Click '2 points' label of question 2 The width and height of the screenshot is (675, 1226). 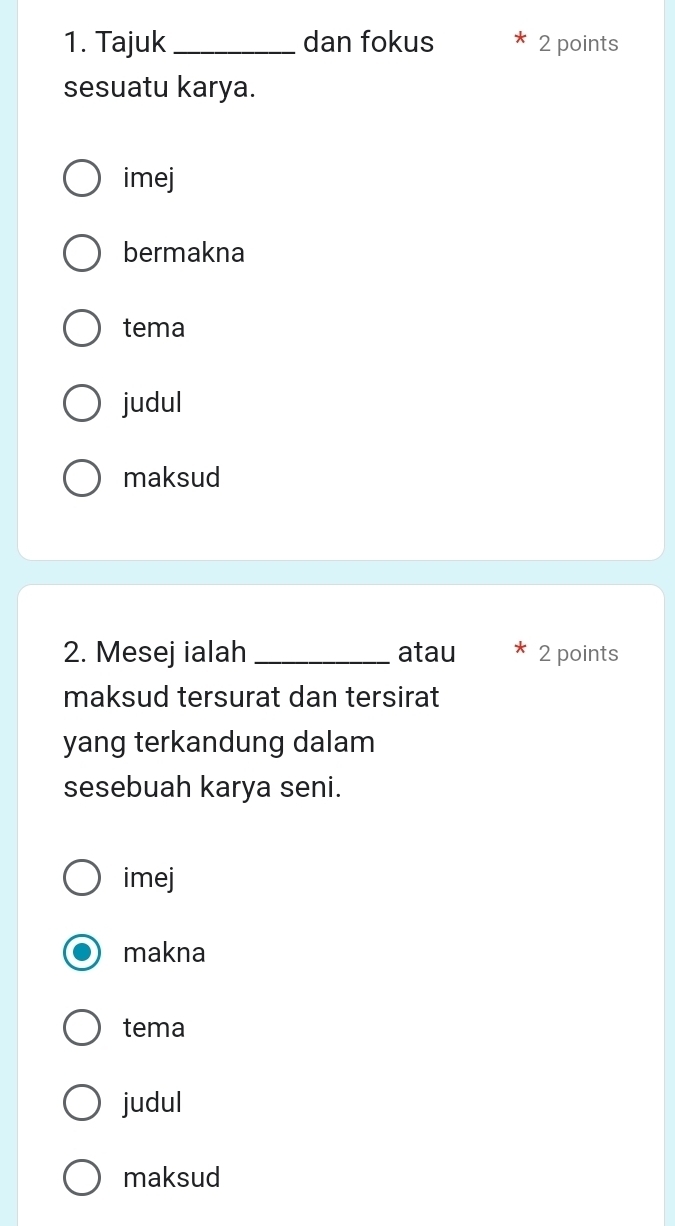pyautogui.click(x=578, y=654)
